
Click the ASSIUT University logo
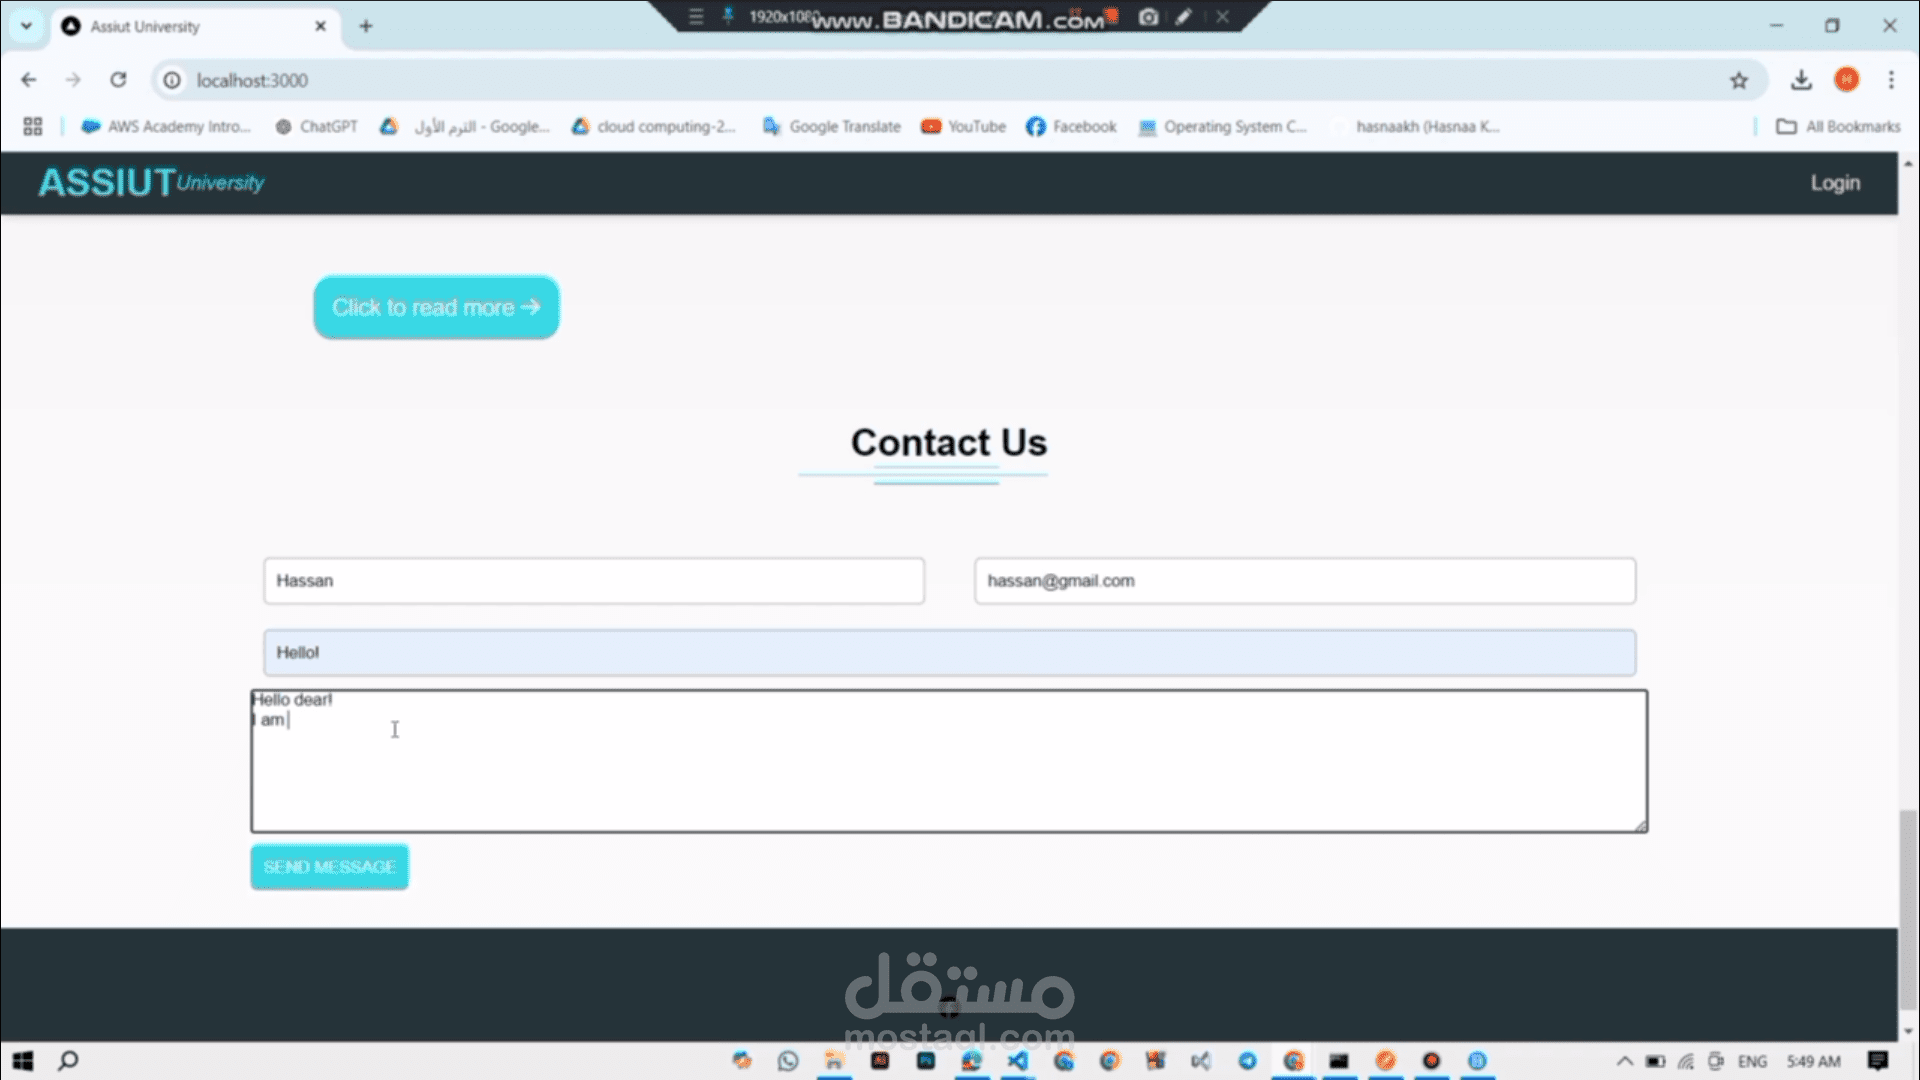(151, 183)
